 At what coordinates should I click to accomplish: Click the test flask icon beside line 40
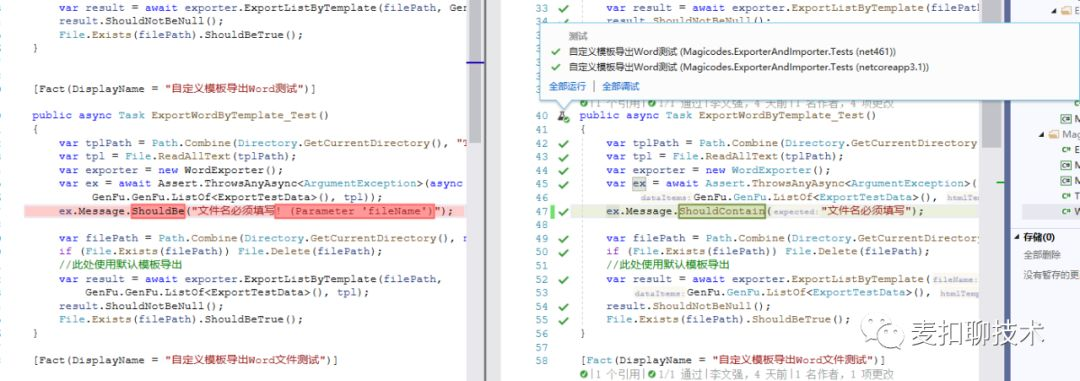click(x=563, y=116)
